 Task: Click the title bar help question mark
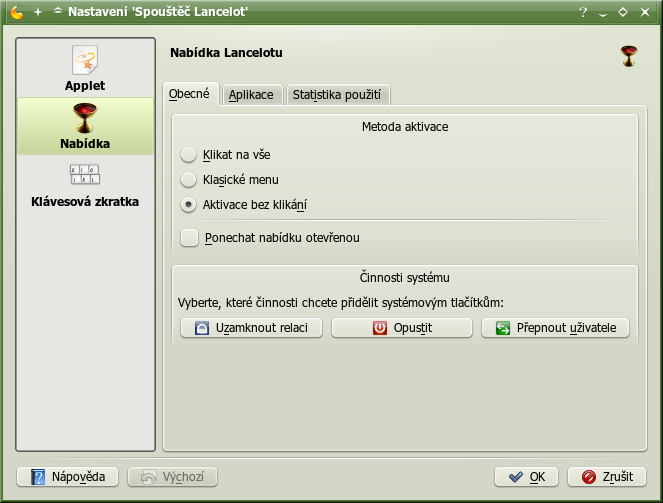tap(583, 12)
